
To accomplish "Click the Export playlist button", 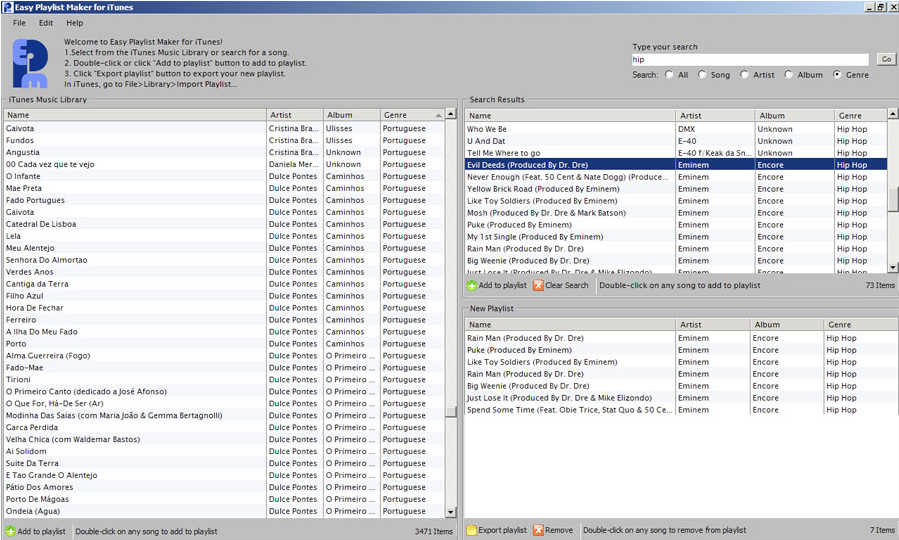I will click(497, 530).
